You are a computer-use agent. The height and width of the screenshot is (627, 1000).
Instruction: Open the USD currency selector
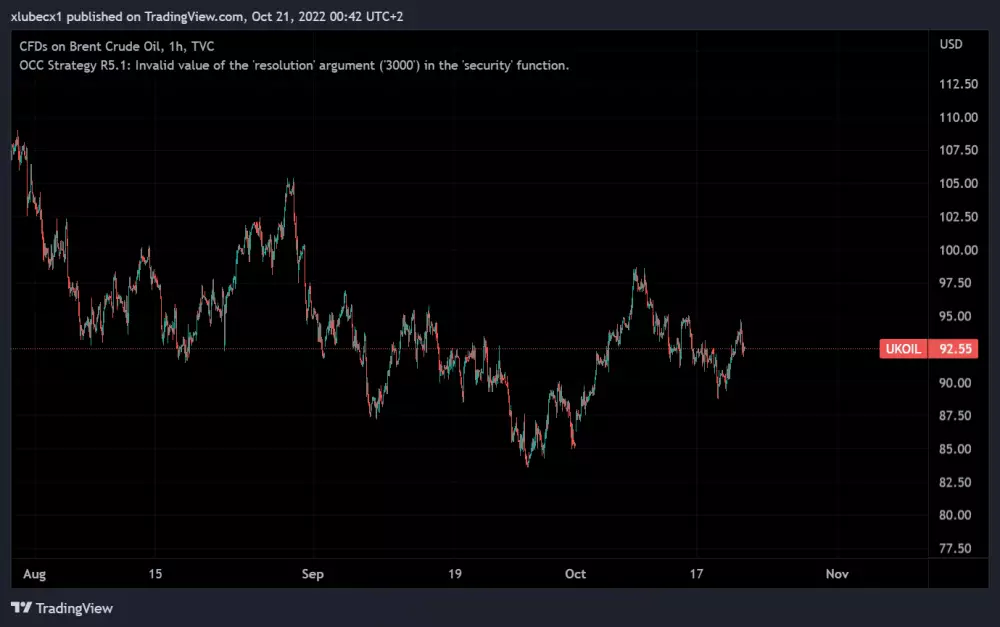point(950,46)
